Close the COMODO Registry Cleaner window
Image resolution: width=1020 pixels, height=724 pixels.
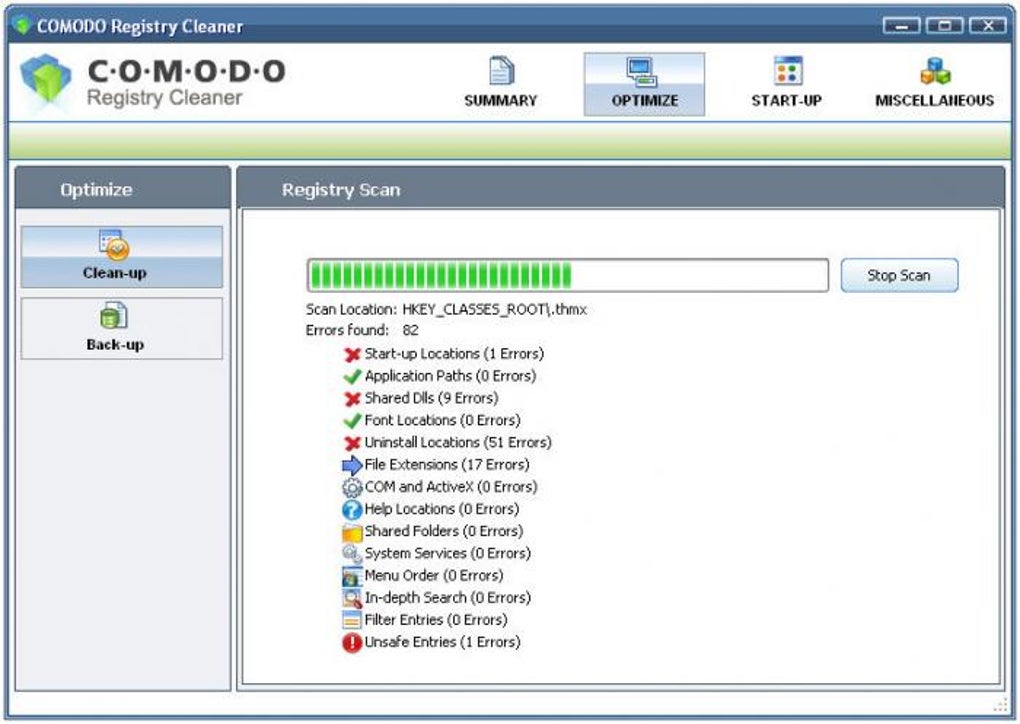pos(987,26)
